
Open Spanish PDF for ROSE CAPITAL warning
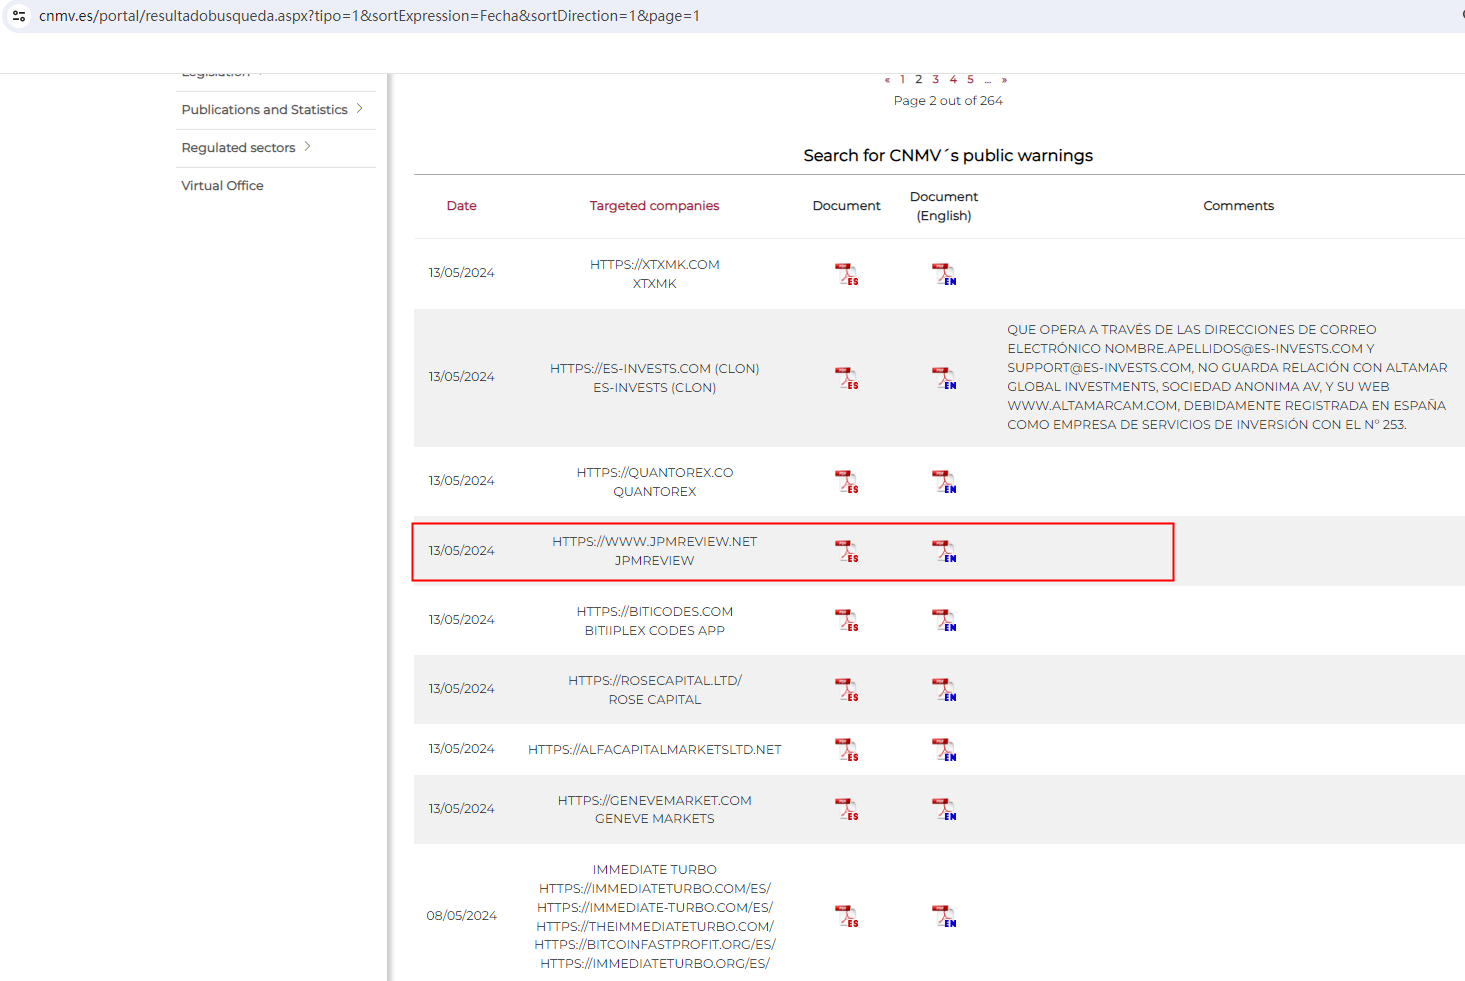pyautogui.click(x=846, y=689)
